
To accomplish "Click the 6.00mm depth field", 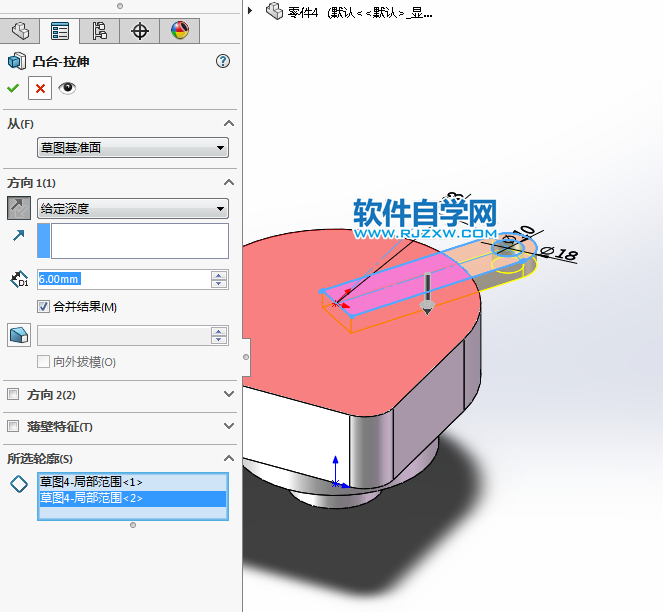I will (x=124, y=279).
